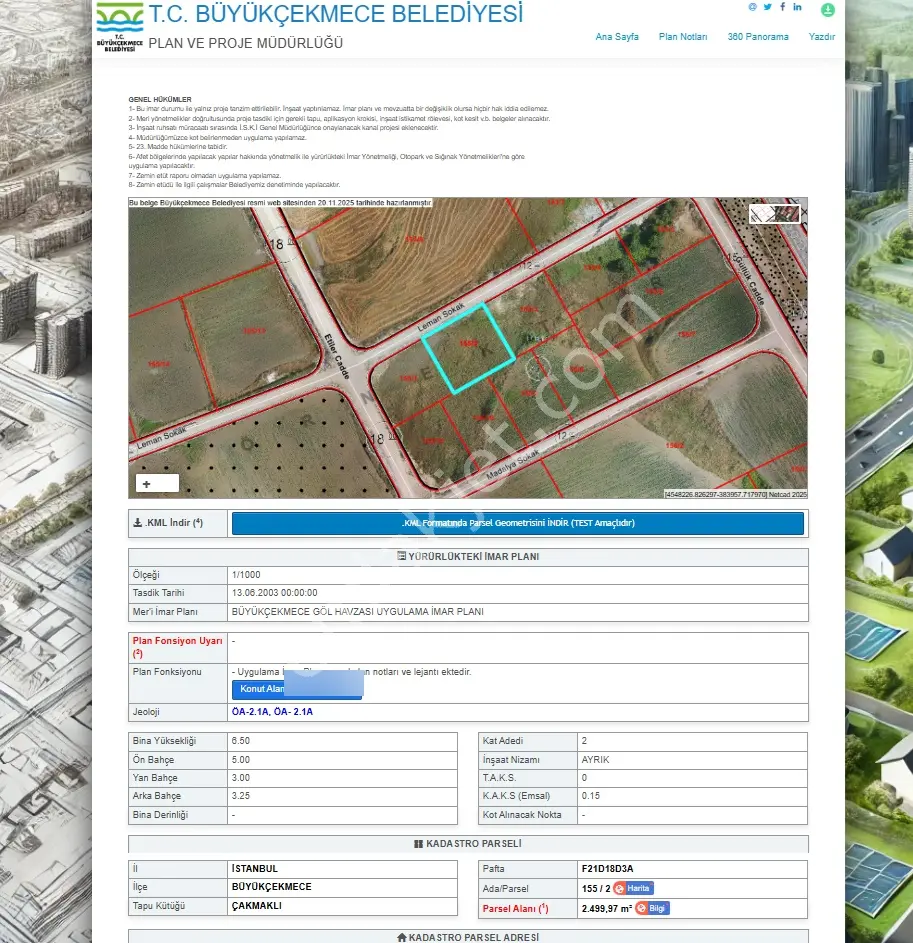This screenshot has height=943, width=913.
Task: Open the Twitter bird icon
Action: 767,7
